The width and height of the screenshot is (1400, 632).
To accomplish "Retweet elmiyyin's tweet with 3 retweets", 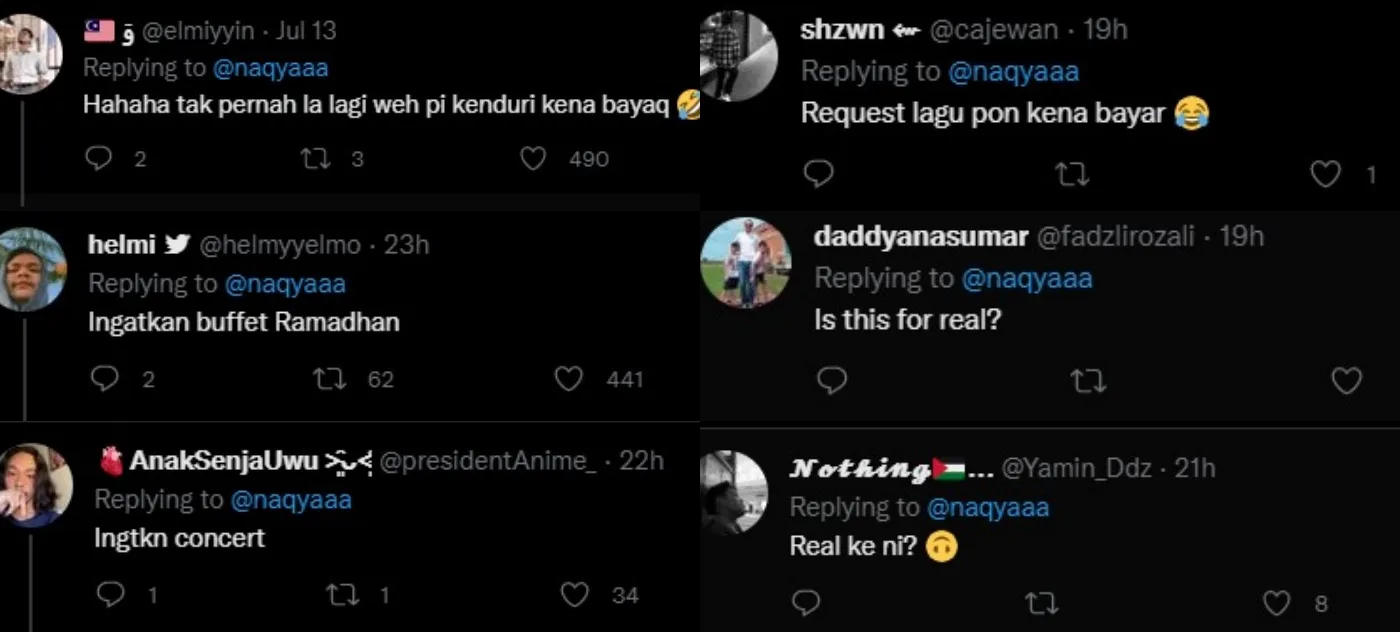I will click(316, 159).
